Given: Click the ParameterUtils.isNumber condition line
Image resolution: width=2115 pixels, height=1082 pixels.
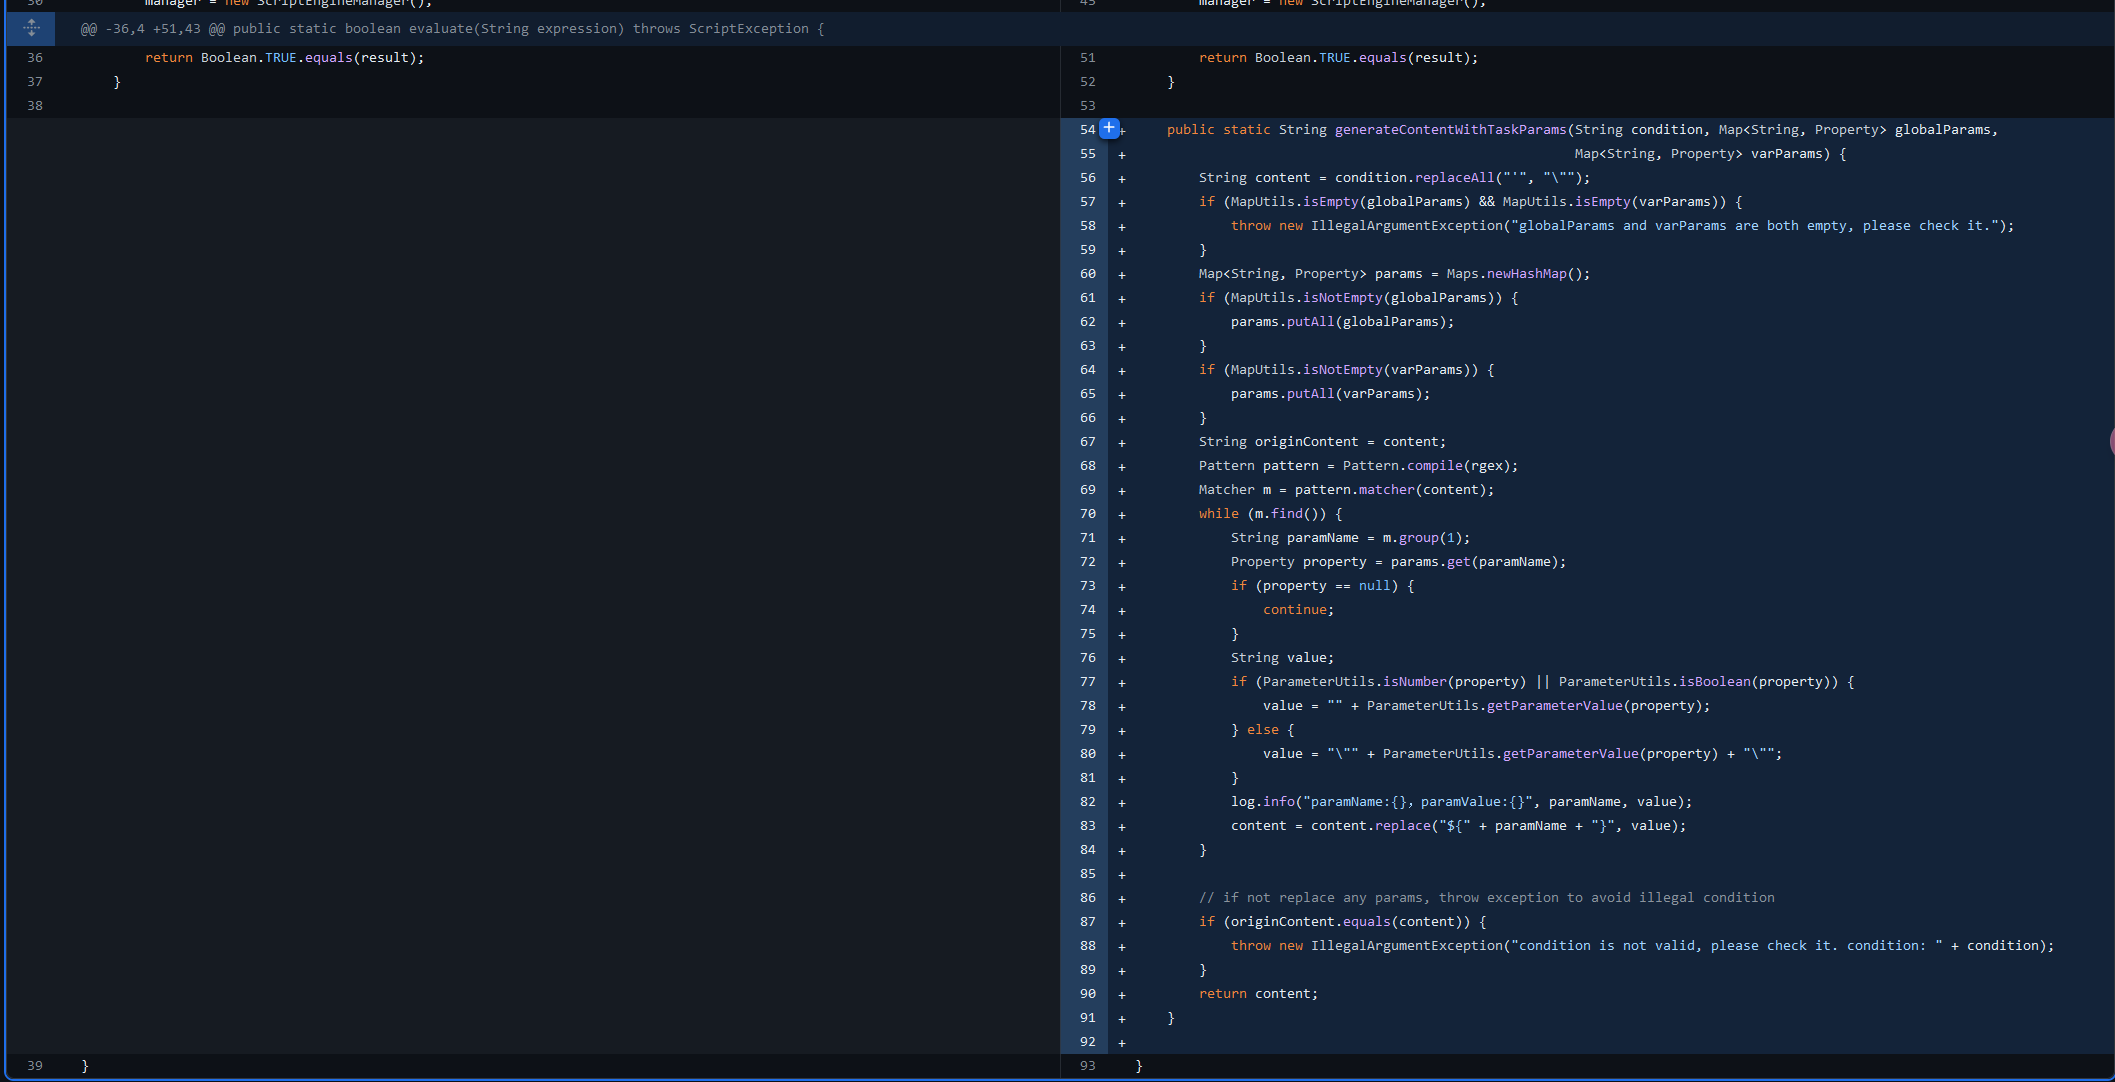Looking at the screenshot, I should coord(1542,682).
